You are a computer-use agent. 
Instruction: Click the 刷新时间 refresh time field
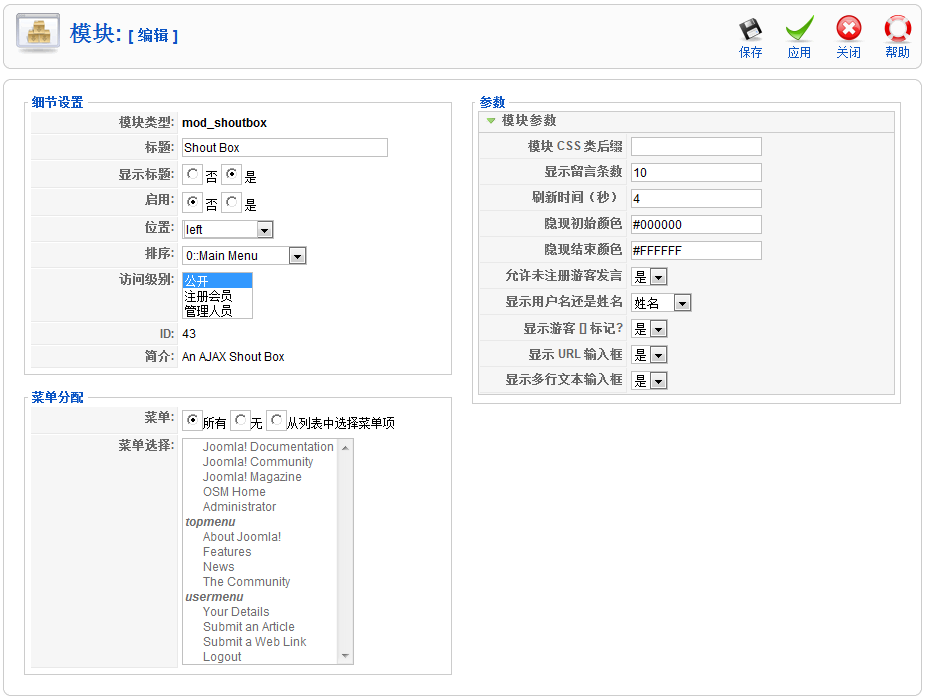pos(695,199)
